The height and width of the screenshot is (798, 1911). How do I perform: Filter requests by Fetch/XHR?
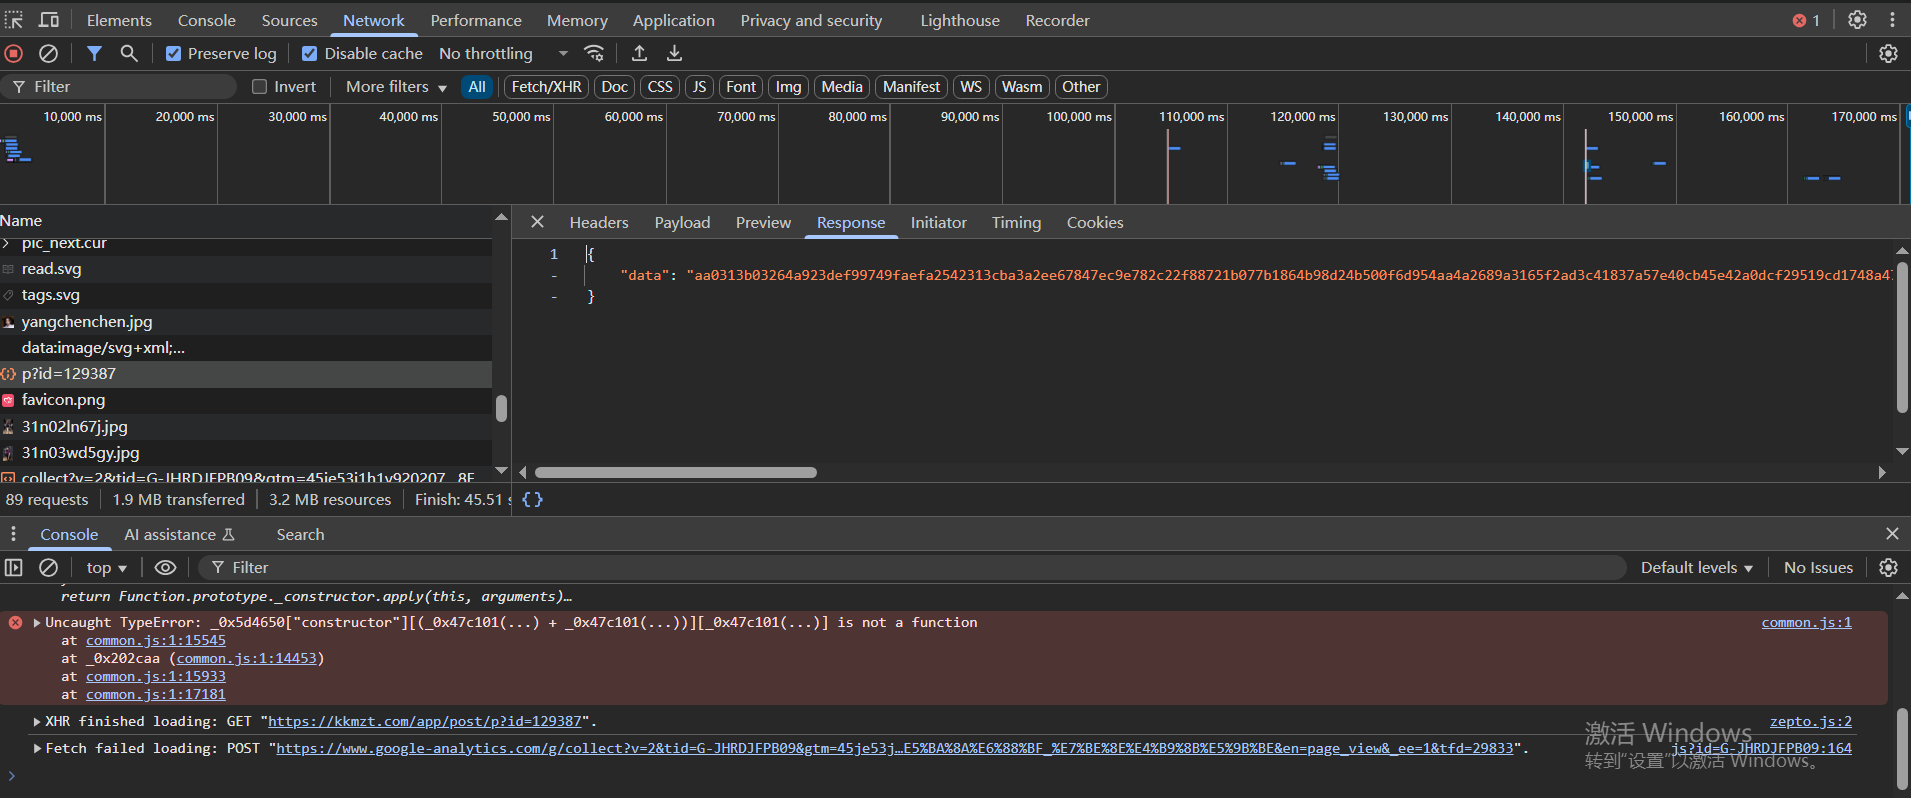[x=546, y=87]
